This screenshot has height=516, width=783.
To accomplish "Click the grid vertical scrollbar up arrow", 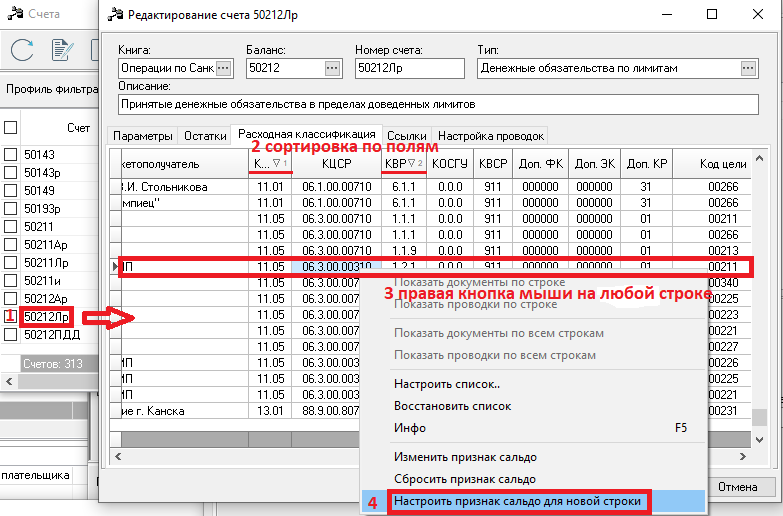I will click(x=760, y=158).
